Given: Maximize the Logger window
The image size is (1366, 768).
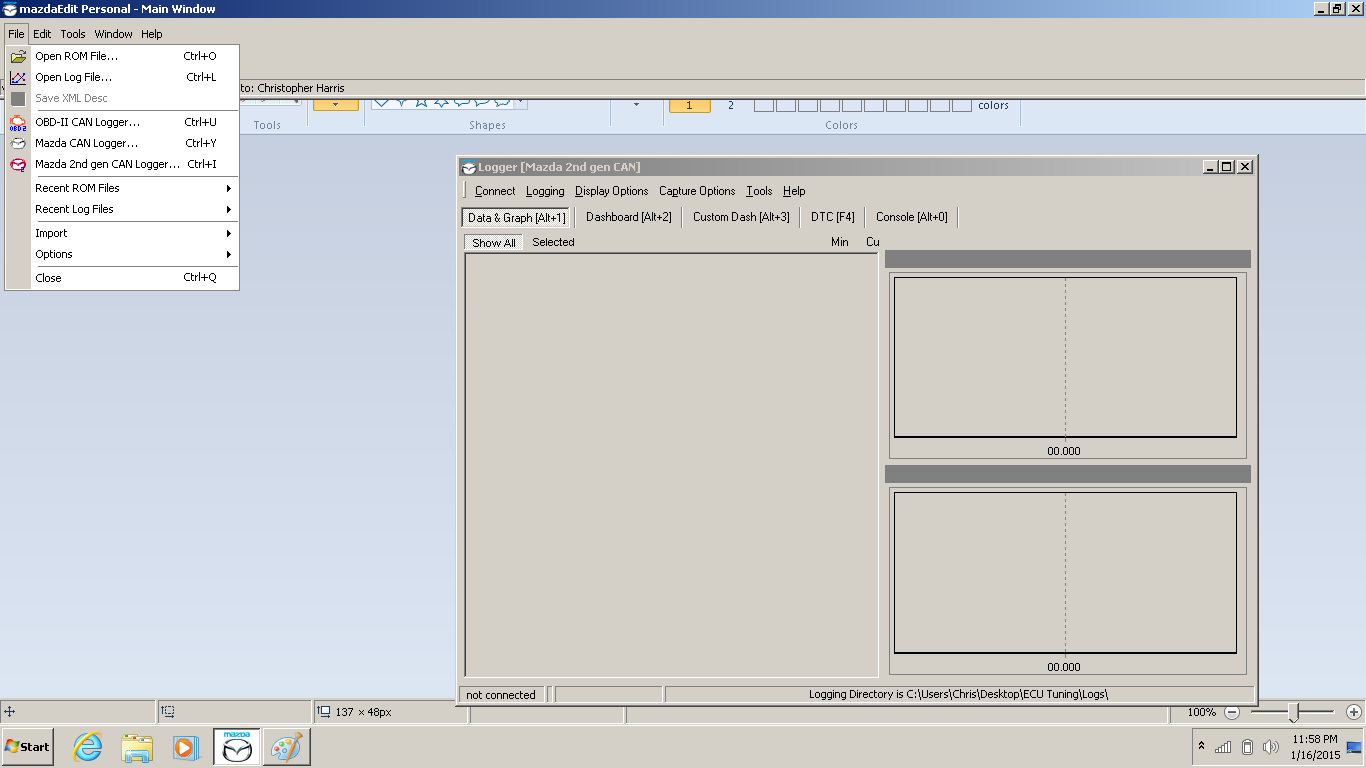Looking at the screenshot, I should (x=1227, y=167).
